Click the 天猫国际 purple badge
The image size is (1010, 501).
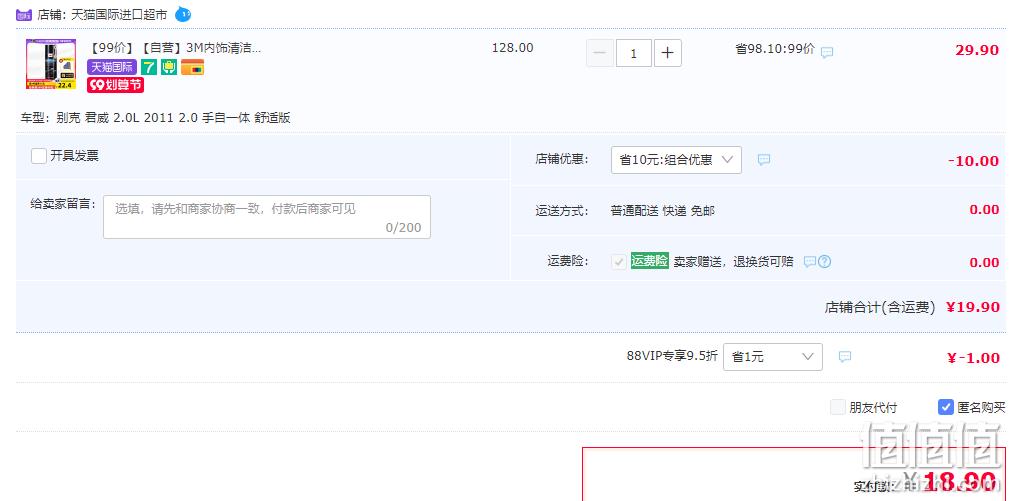[x=112, y=66]
